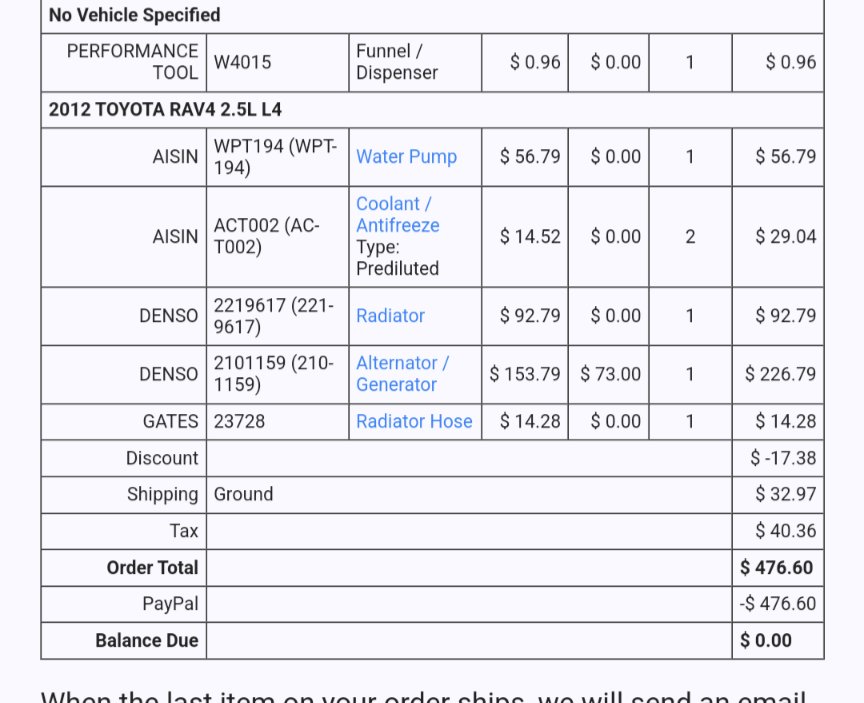Click the Tax row label
This screenshot has width=864, height=703.
coord(183,531)
